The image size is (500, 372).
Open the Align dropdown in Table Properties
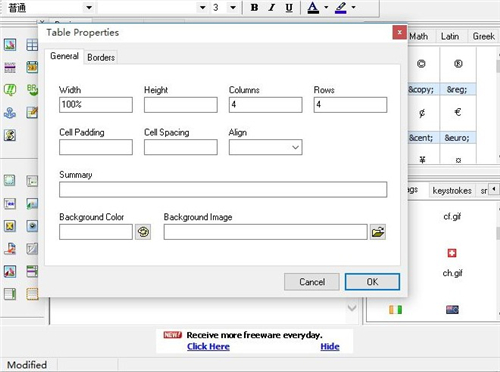[265, 147]
